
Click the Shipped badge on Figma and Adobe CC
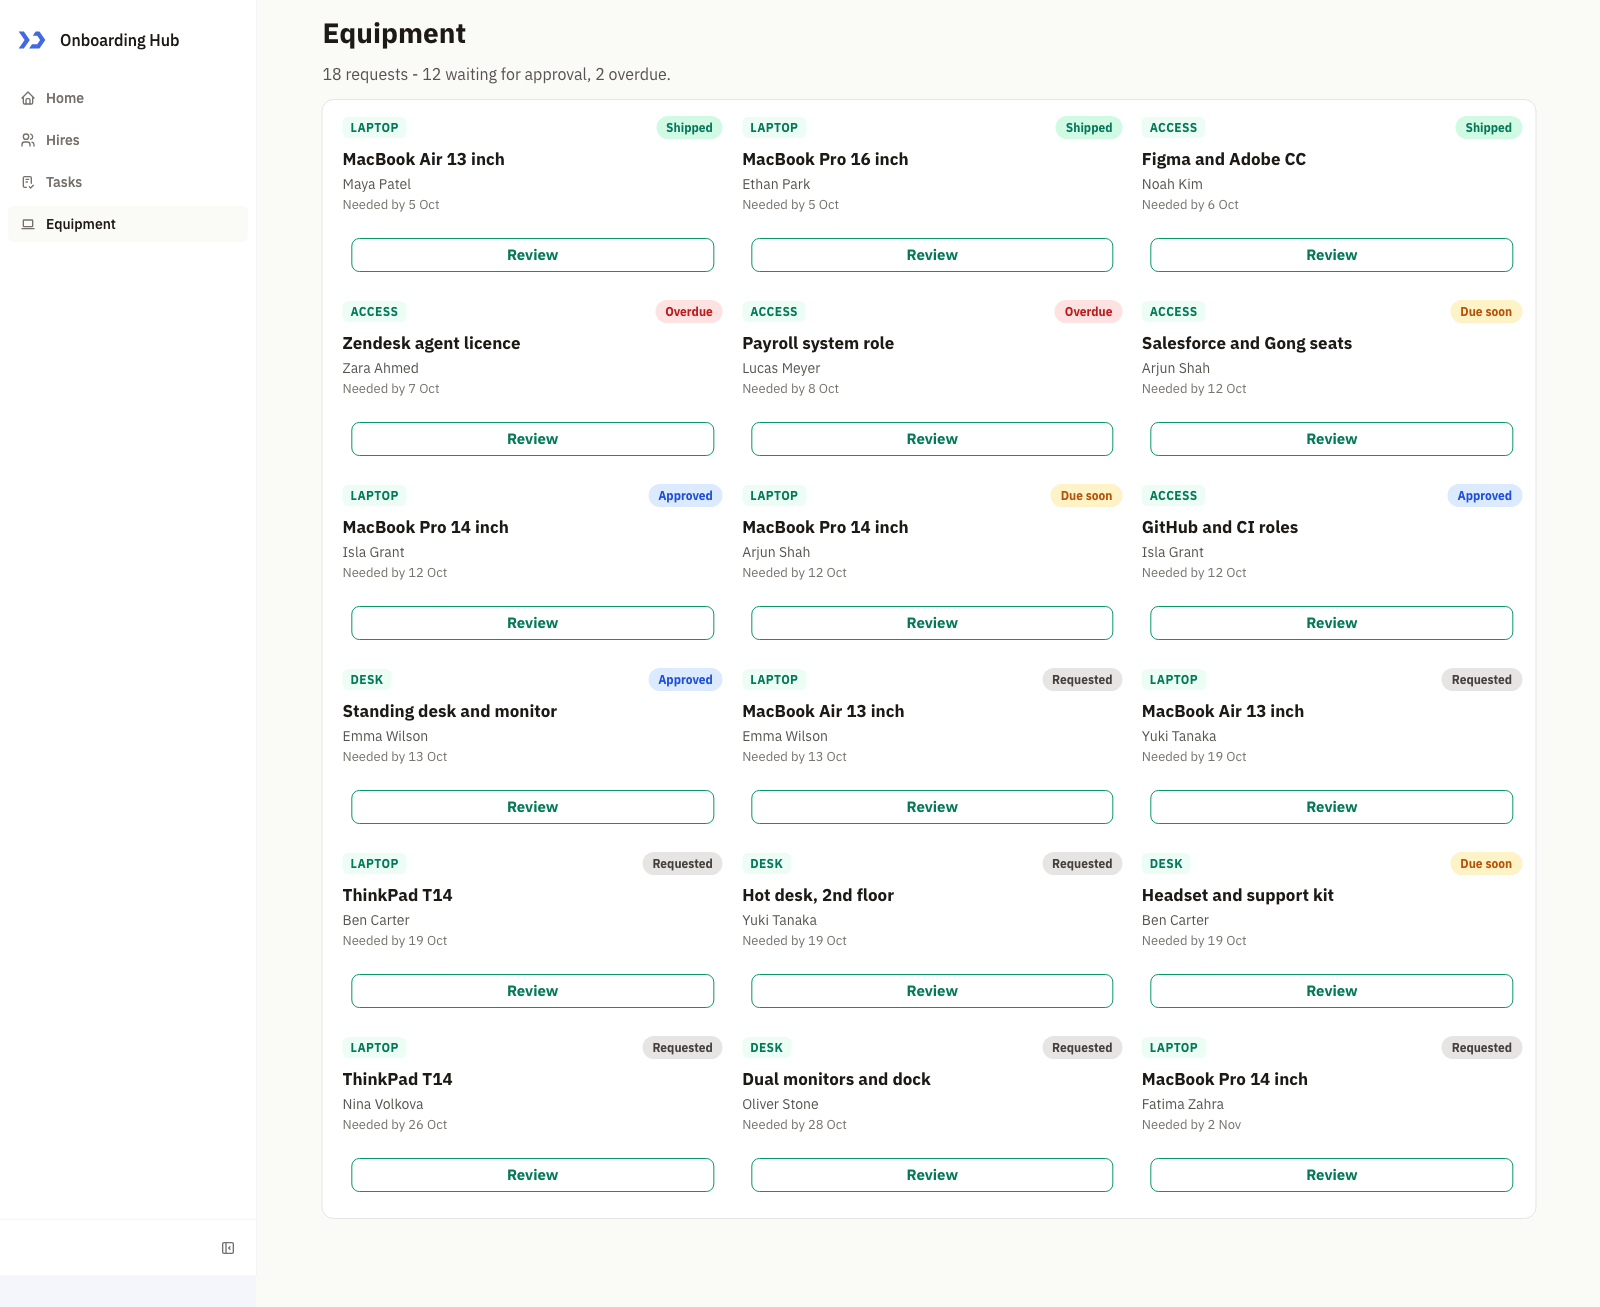pyautogui.click(x=1488, y=128)
